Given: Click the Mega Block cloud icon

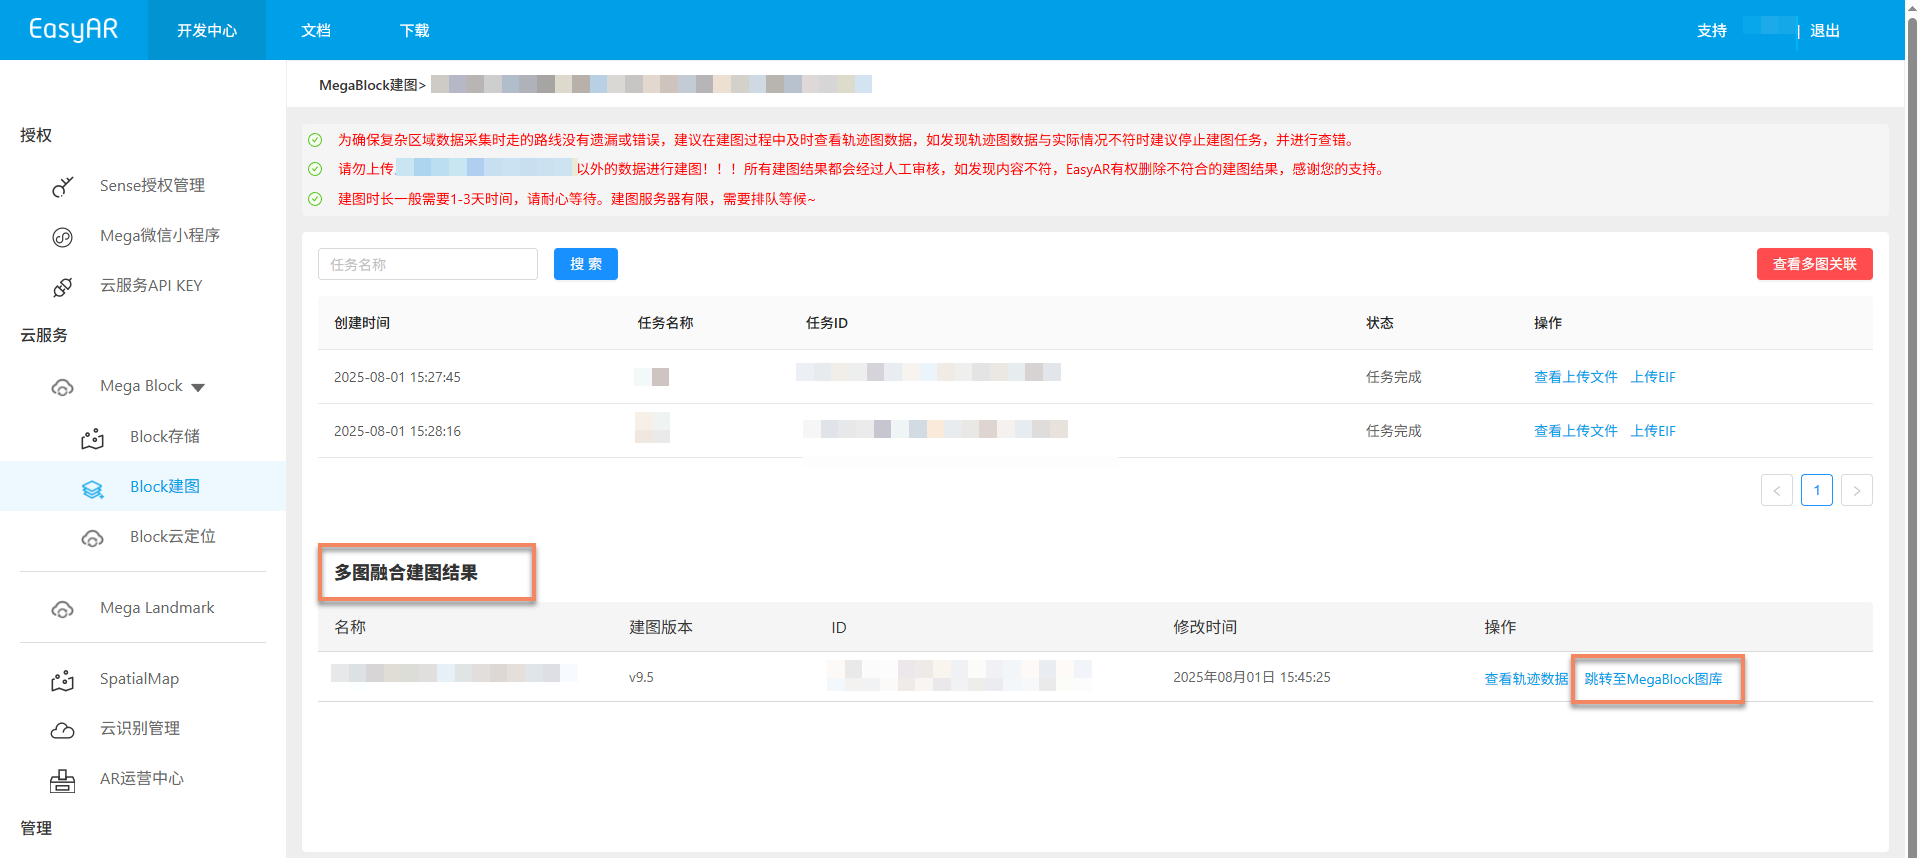Looking at the screenshot, I should tap(63, 387).
